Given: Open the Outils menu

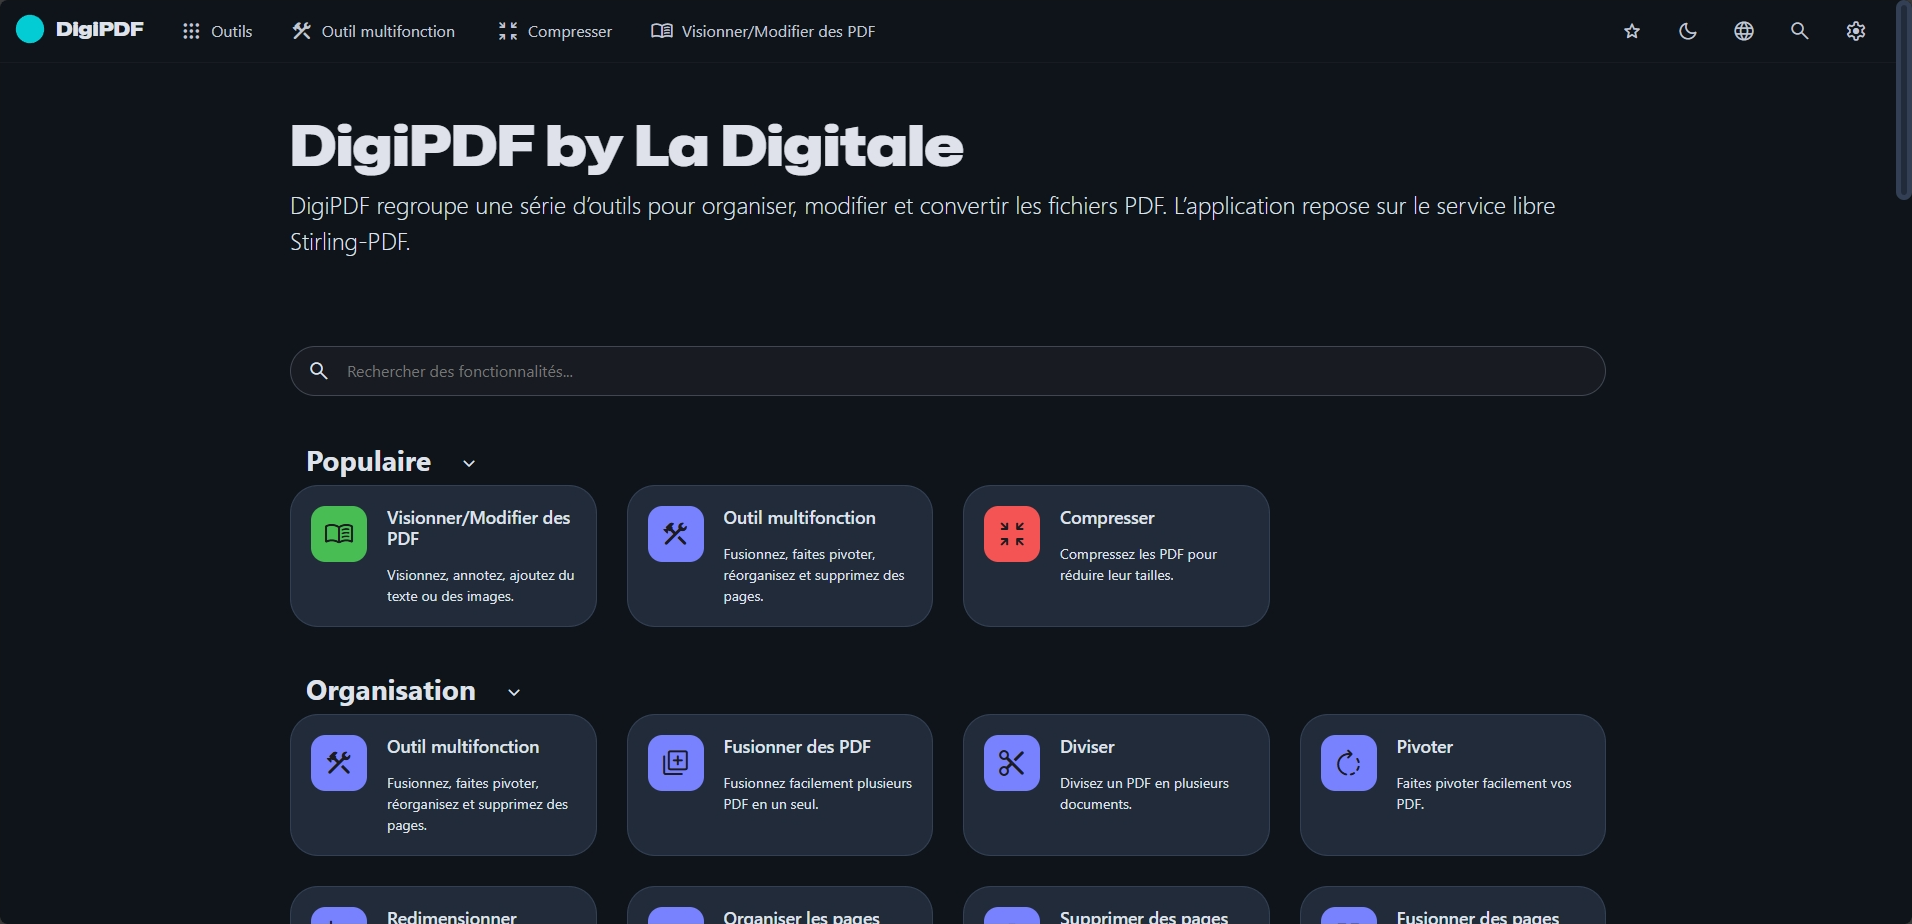Looking at the screenshot, I should coord(217,31).
